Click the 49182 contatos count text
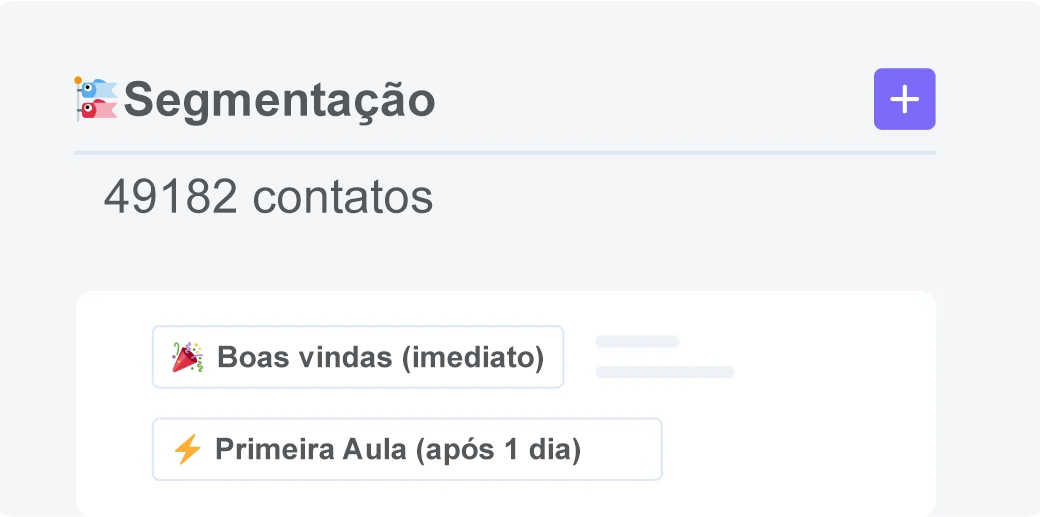1040x517 pixels. [268, 198]
